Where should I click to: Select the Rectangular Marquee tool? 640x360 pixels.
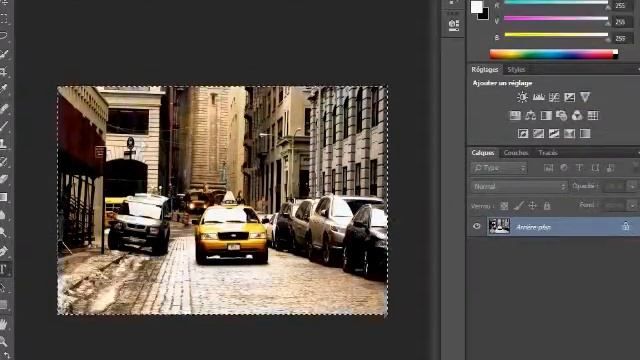point(4,18)
